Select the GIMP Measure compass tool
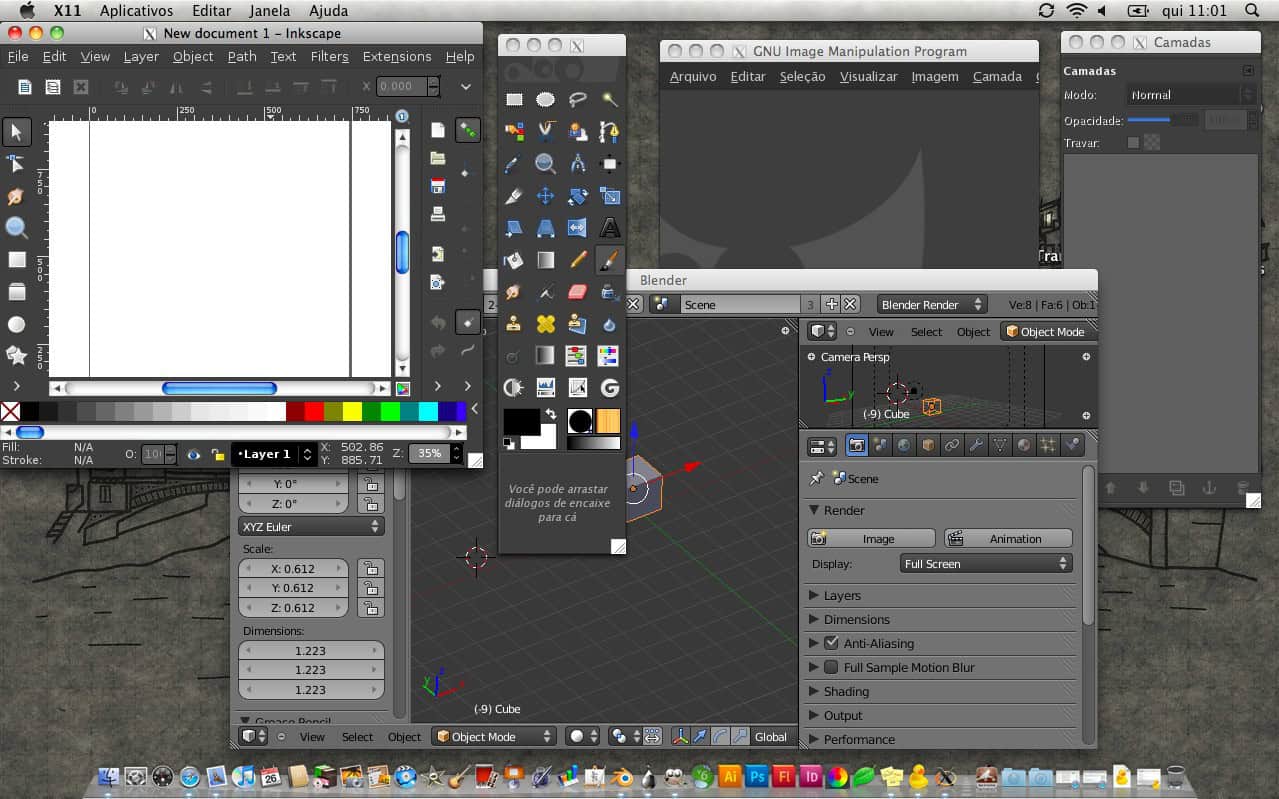Viewport: 1279px width, 799px height. pyautogui.click(x=578, y=164)
